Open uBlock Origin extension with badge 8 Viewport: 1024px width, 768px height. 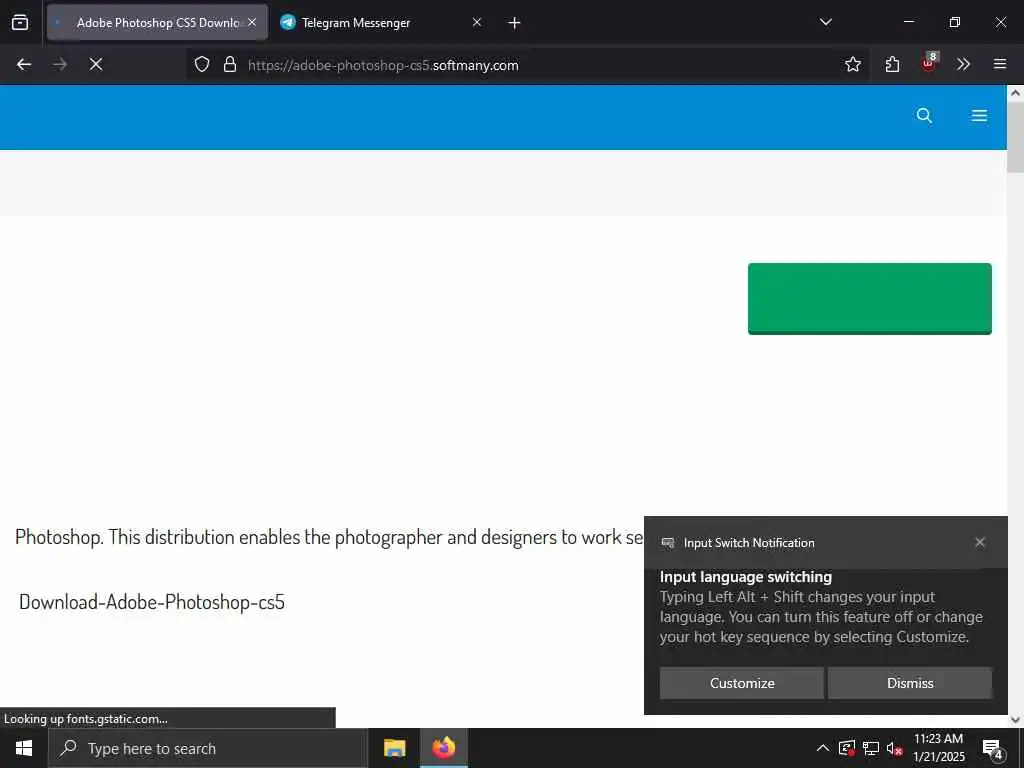click(x=928, y=64)
